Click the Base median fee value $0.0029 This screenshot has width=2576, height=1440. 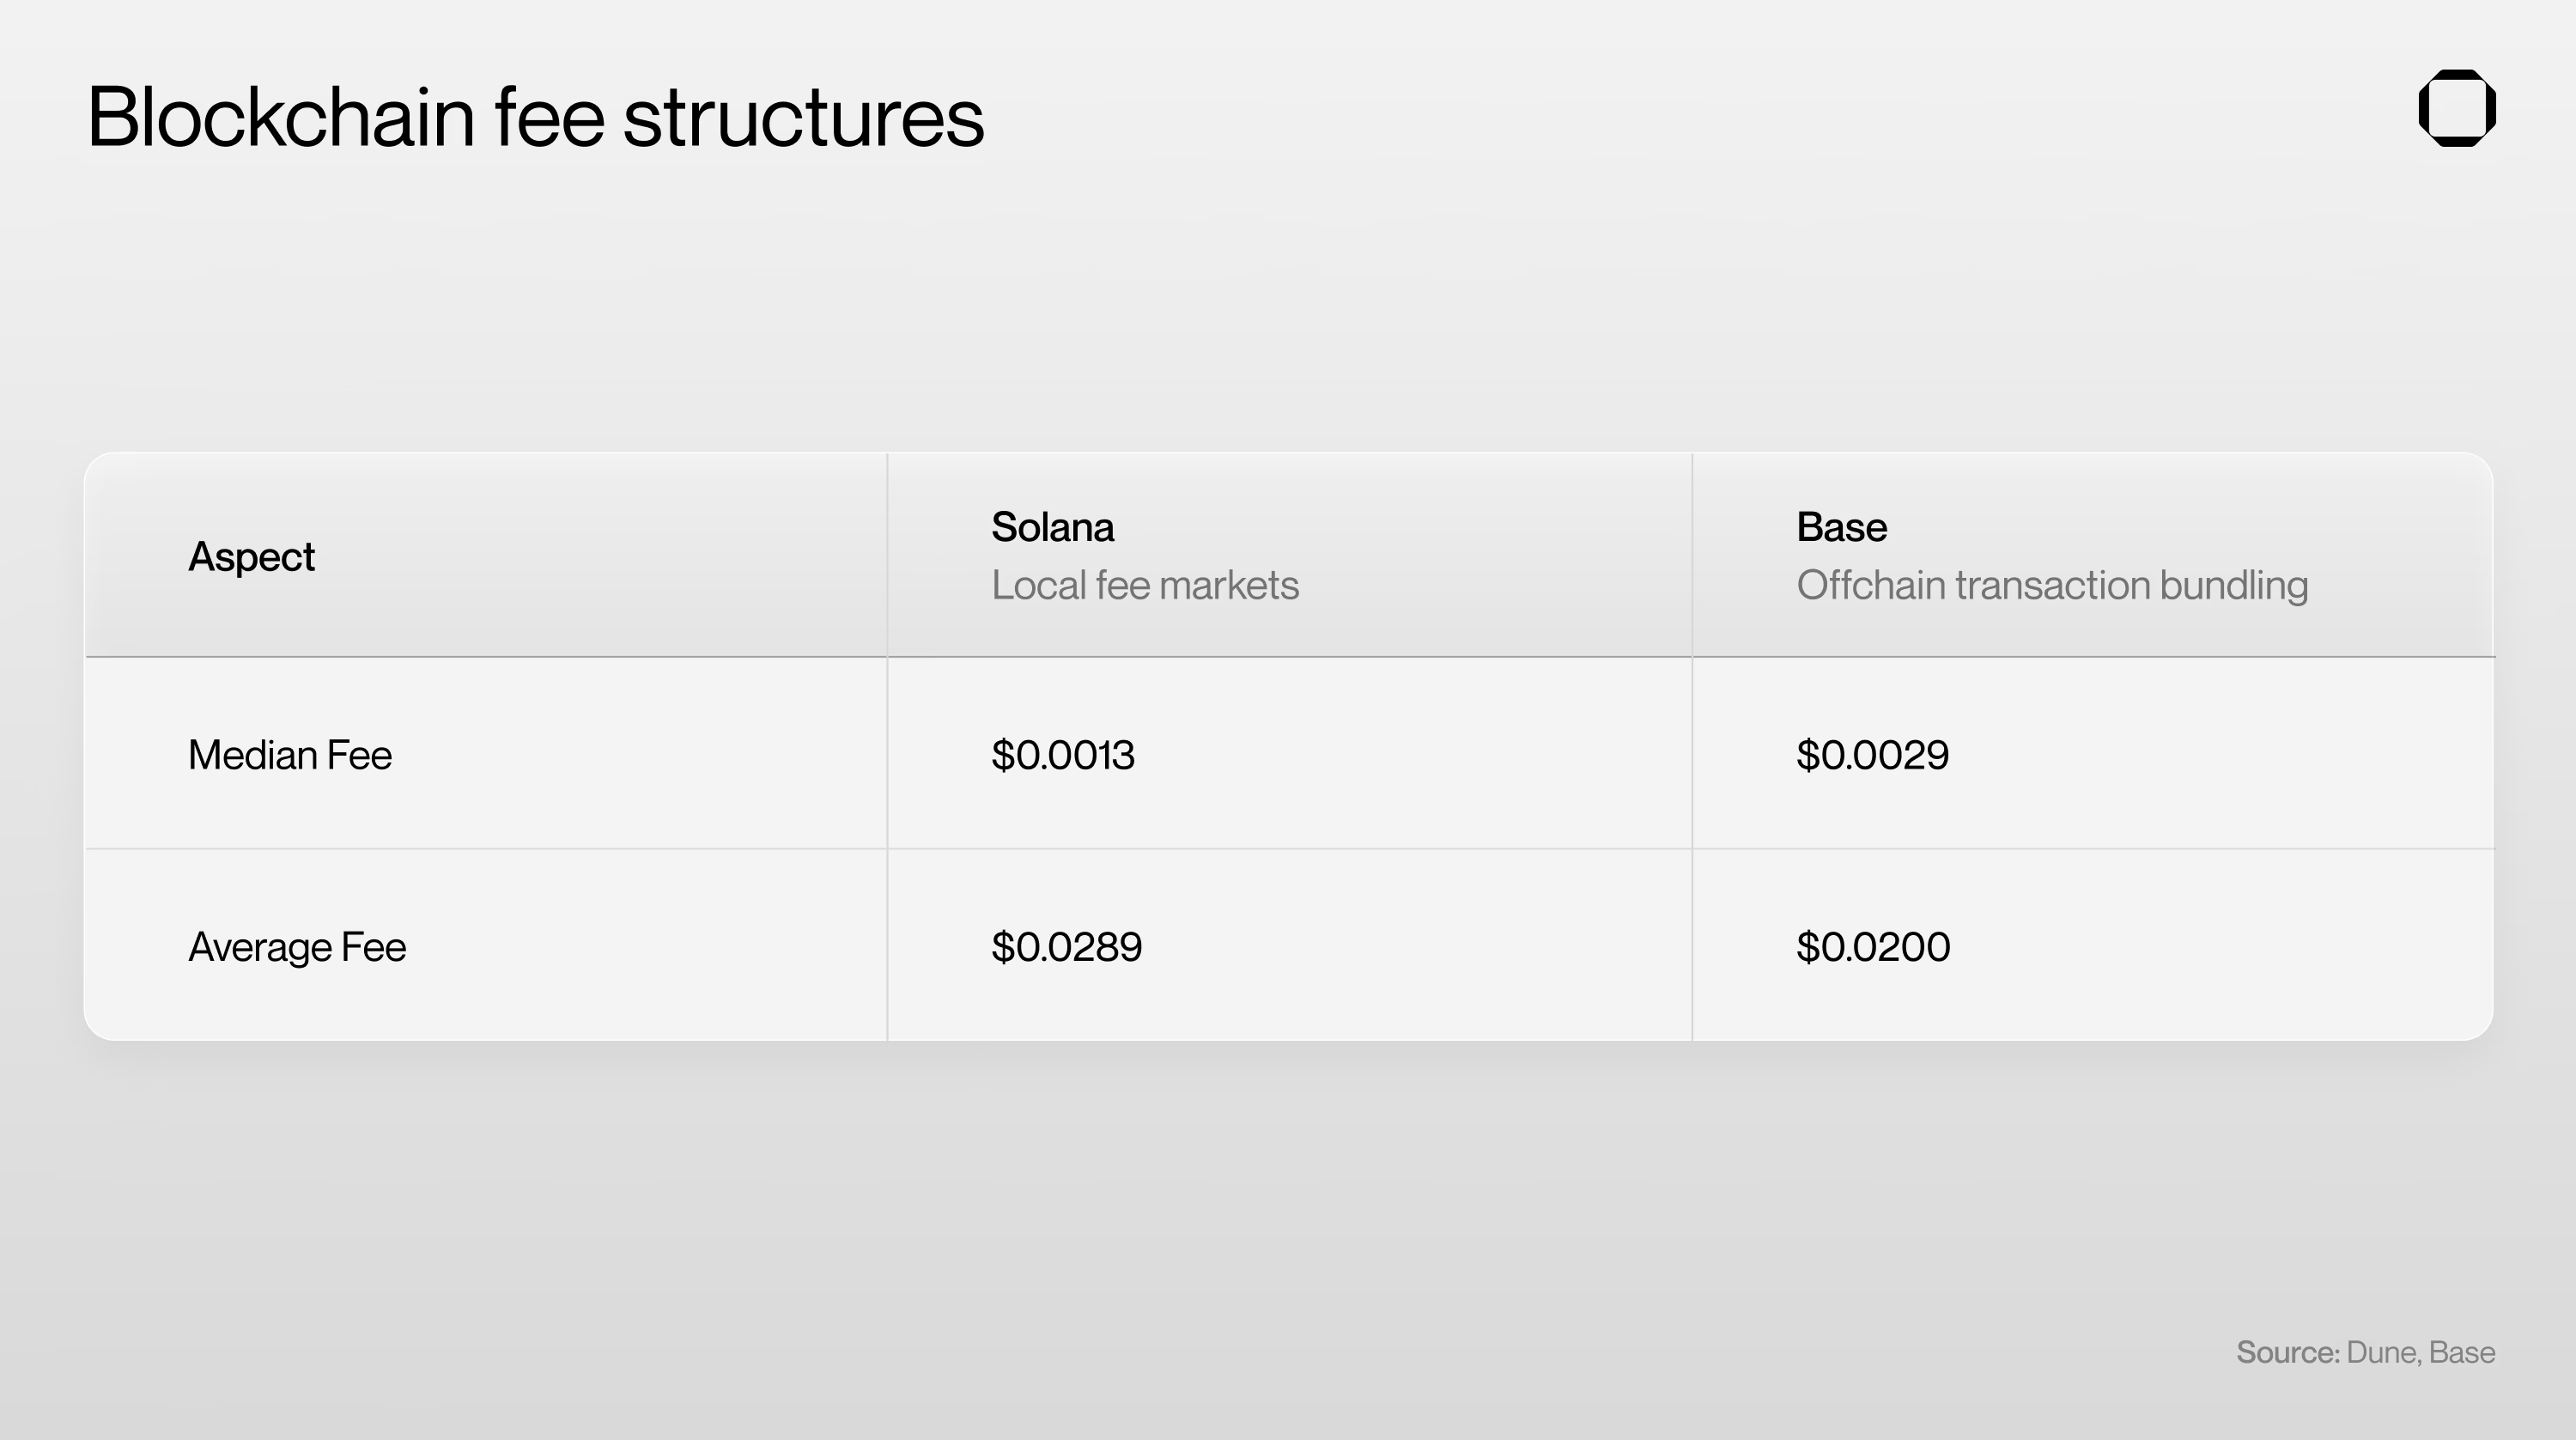point(1872,755)
